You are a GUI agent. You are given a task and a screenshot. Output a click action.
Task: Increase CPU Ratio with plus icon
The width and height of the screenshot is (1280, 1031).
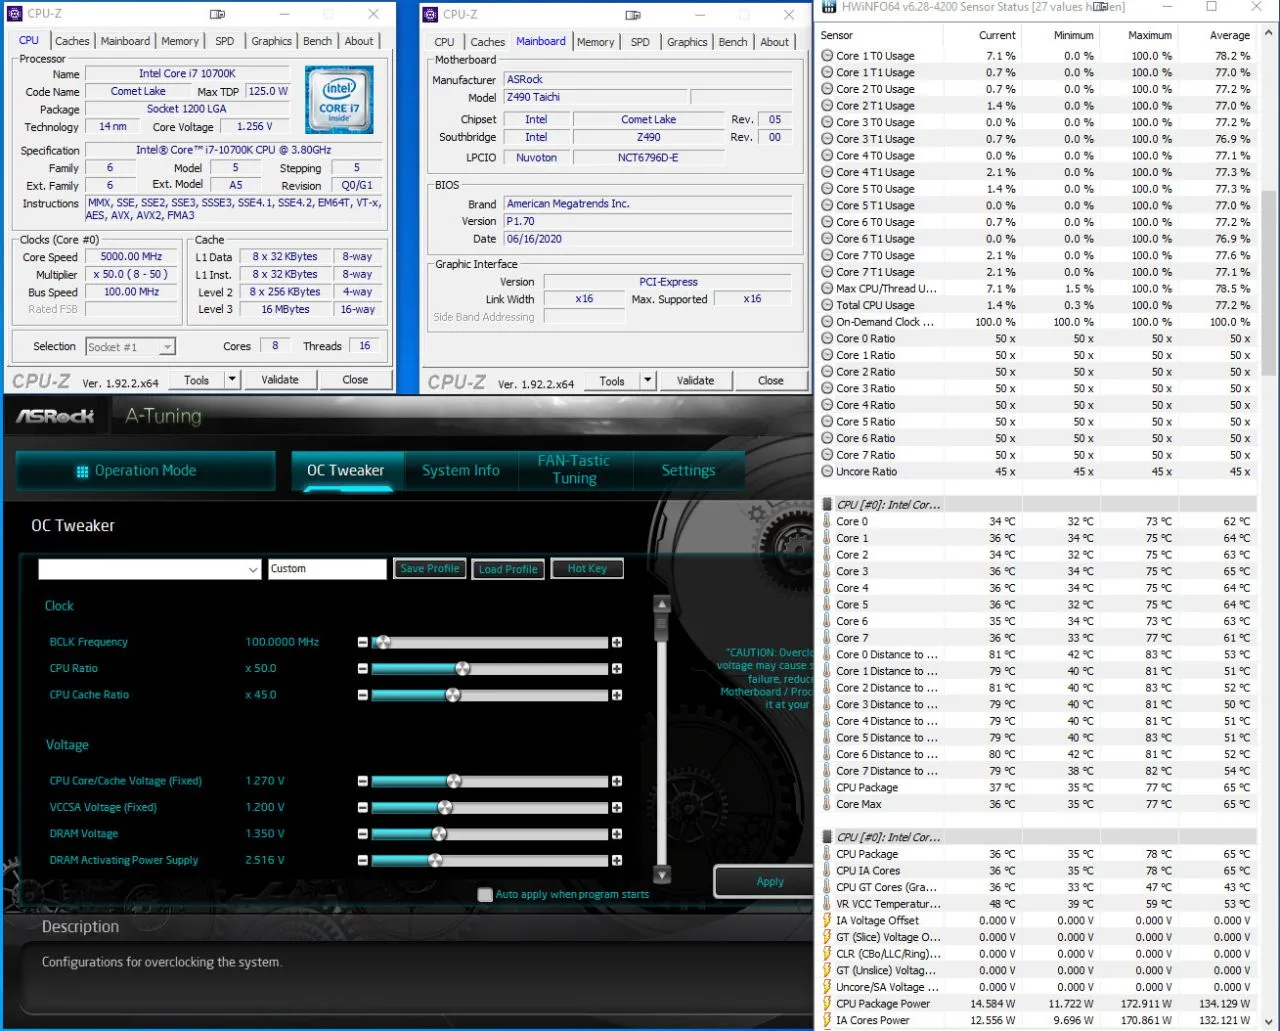click(617, 668)
